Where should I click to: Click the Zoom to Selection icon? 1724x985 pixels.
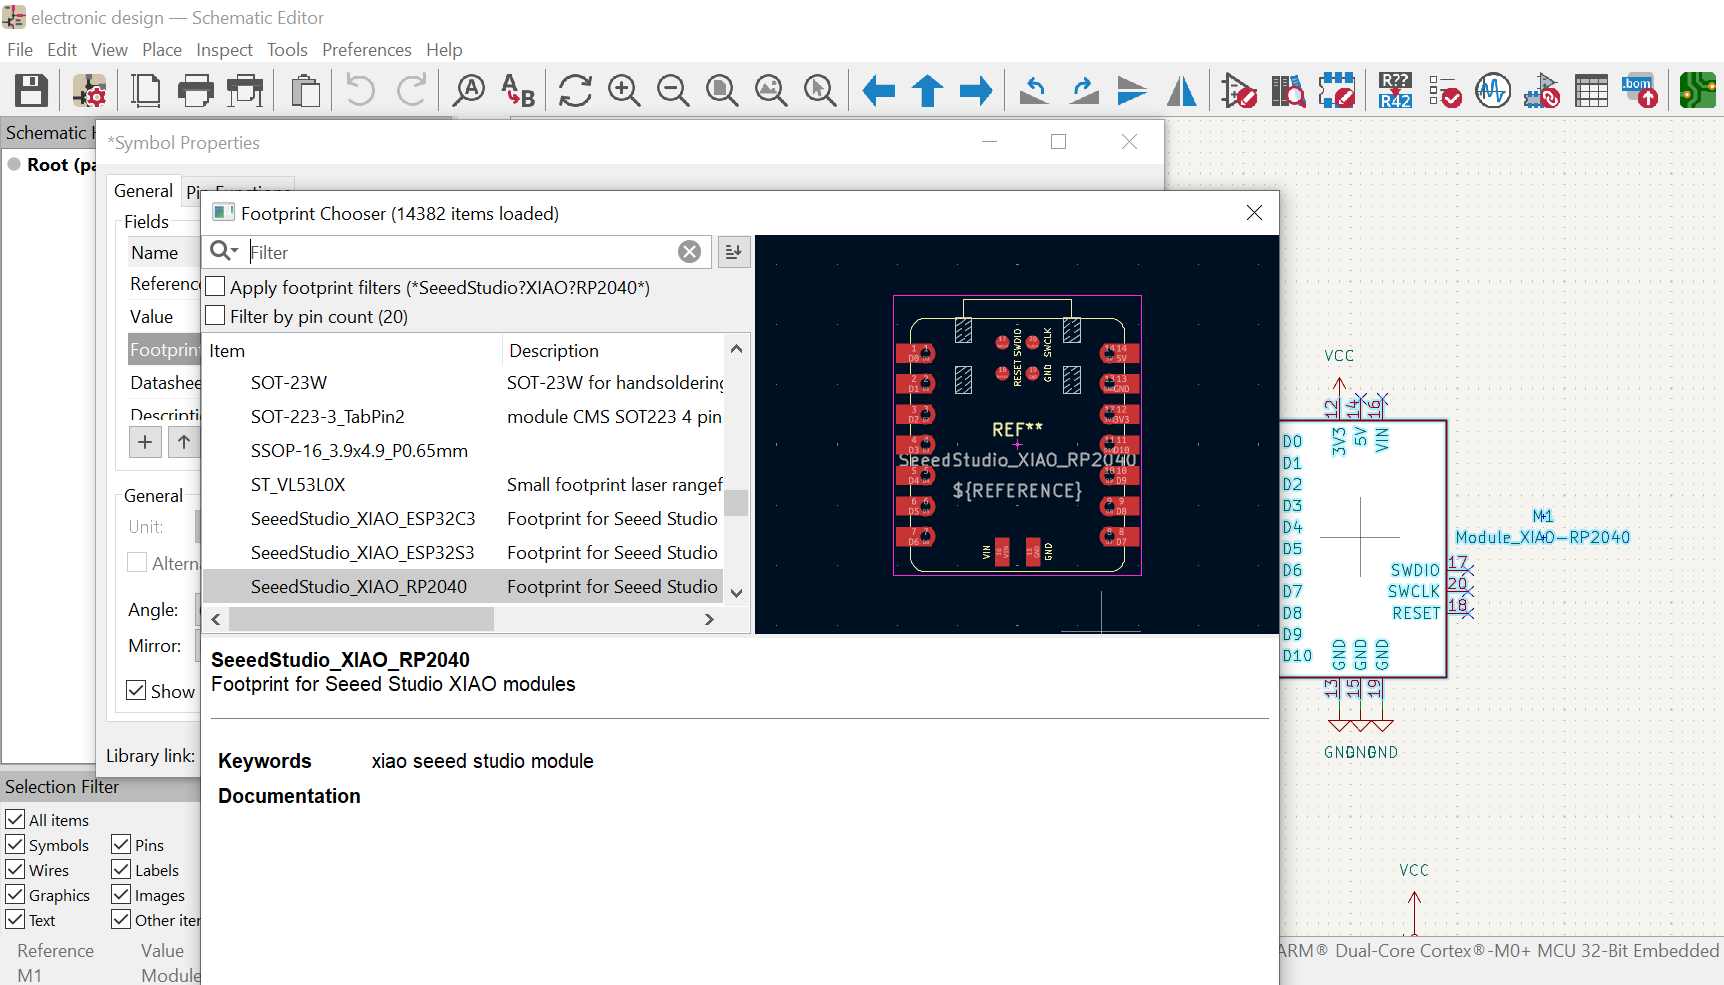(x=820, y=91)
